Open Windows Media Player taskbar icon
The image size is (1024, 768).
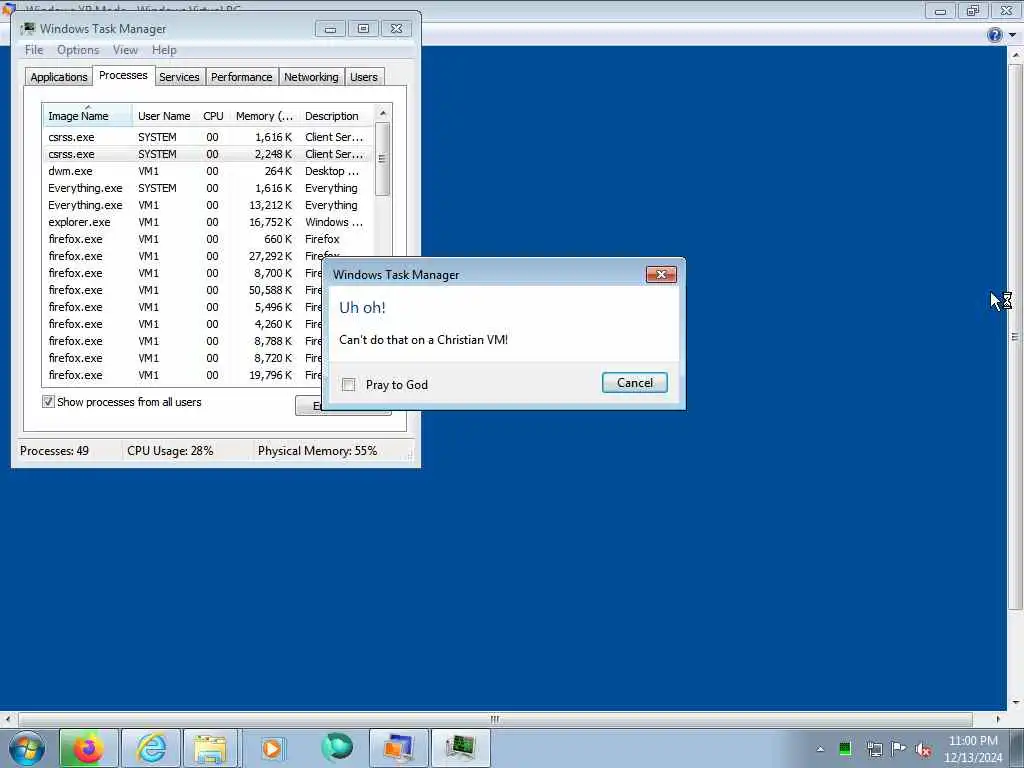click(272, 748)
